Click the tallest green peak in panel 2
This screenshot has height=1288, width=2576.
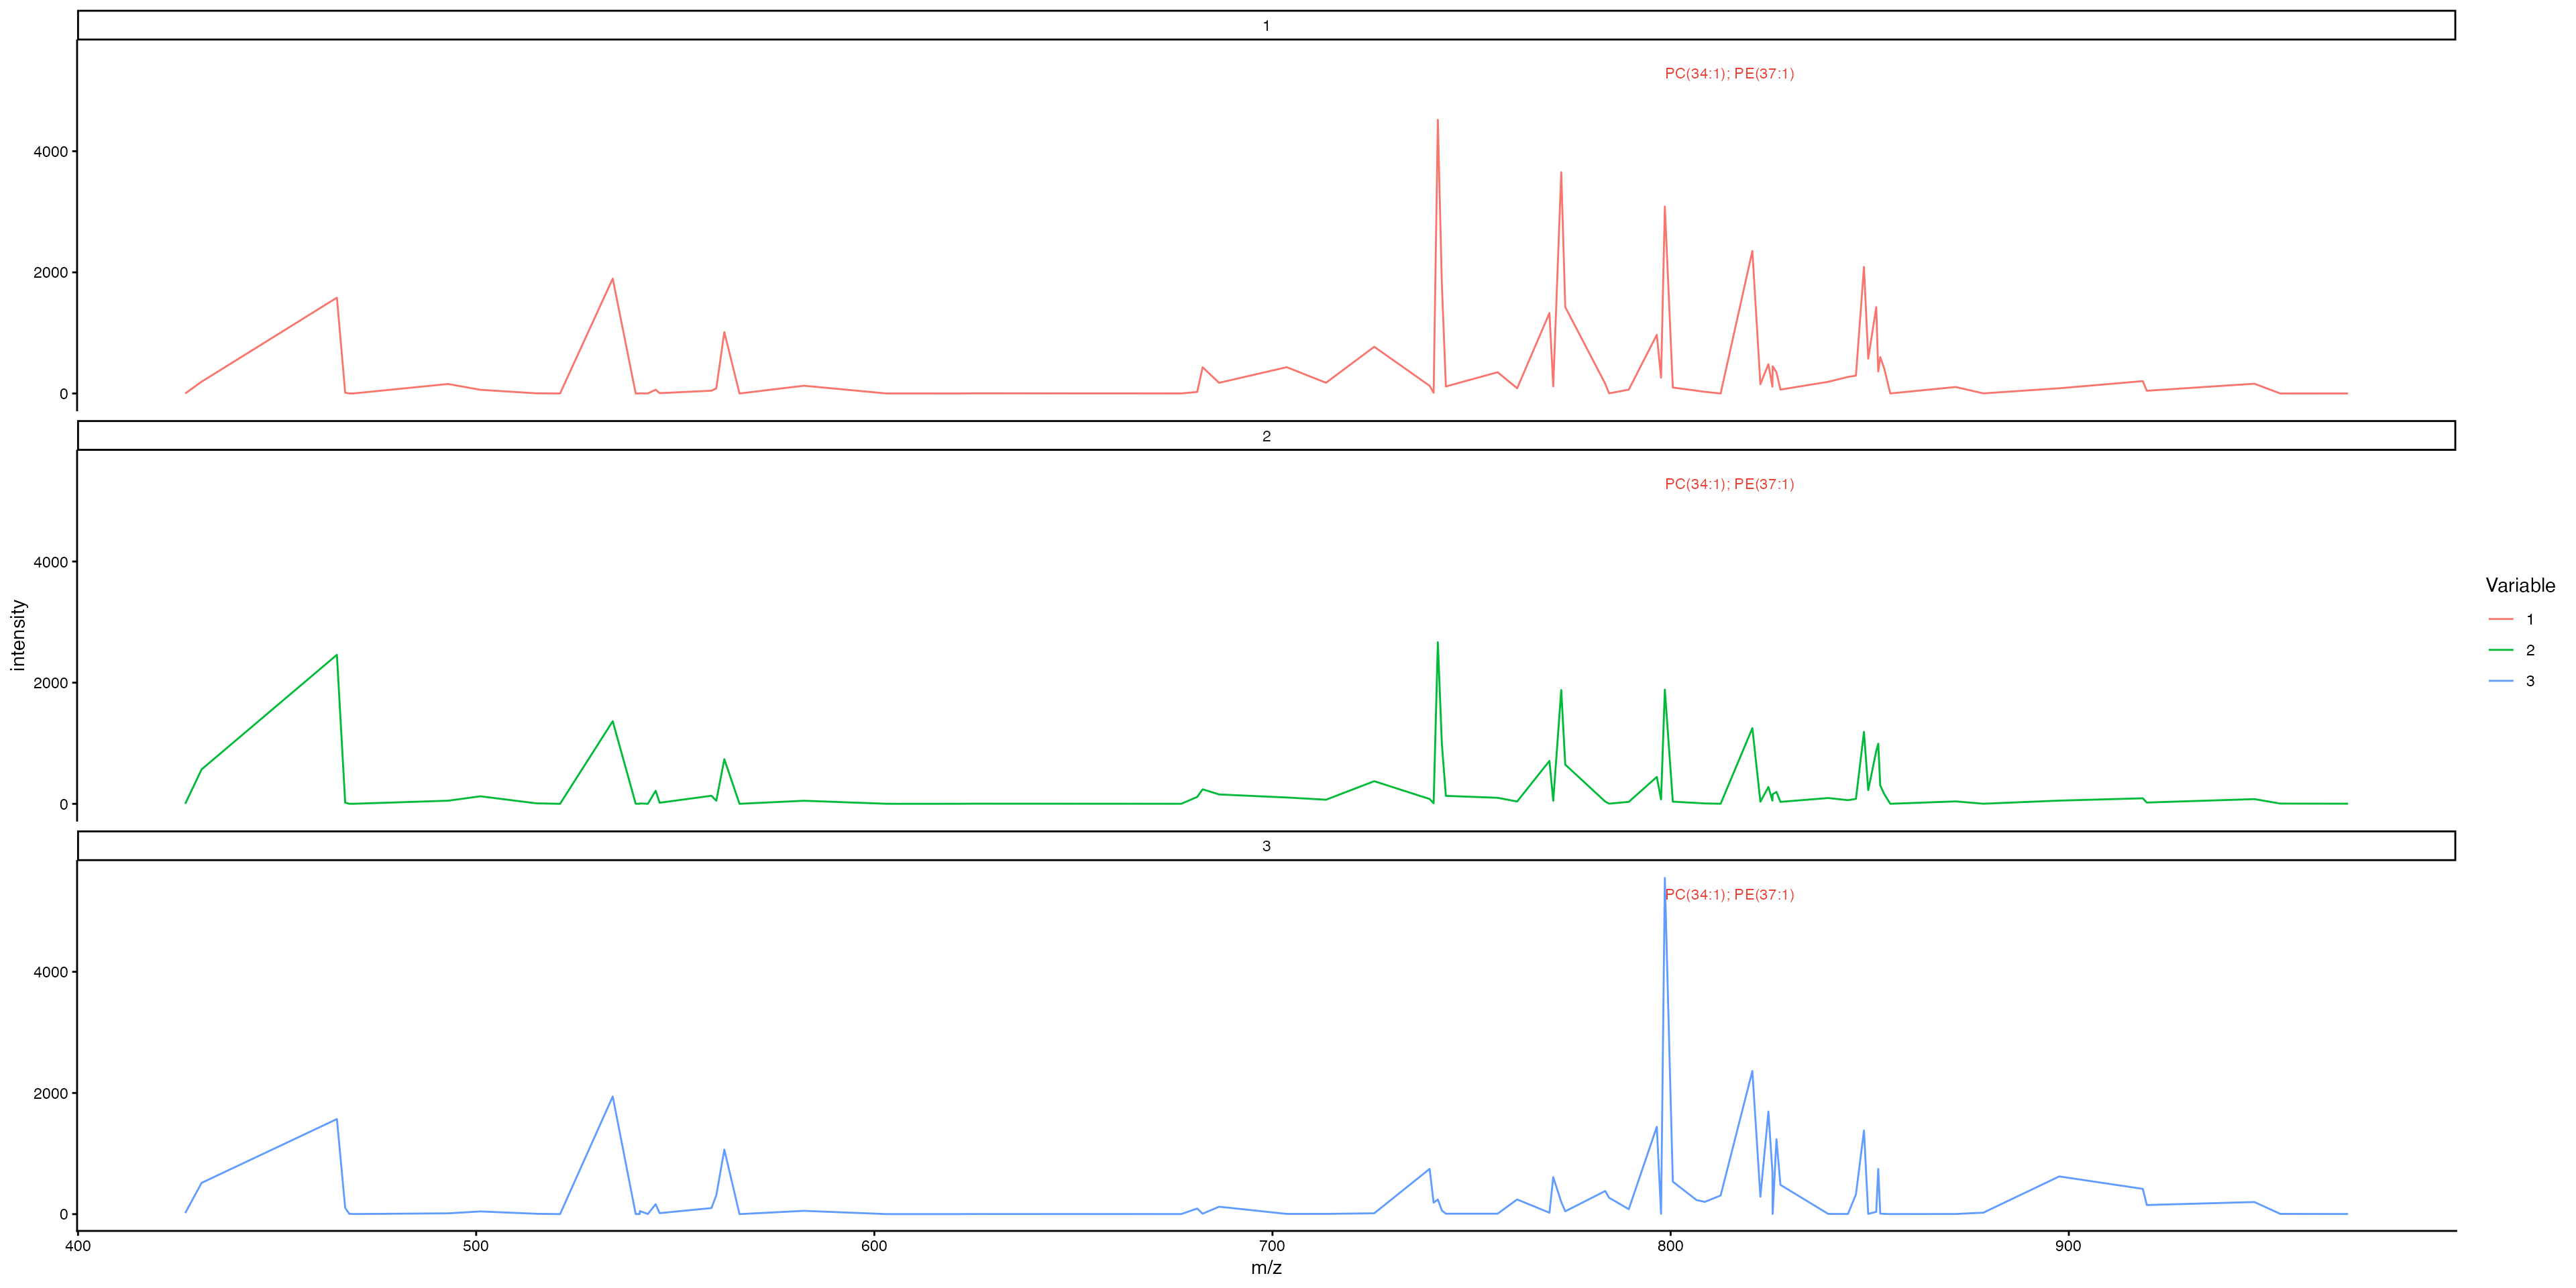[1437, 645]
